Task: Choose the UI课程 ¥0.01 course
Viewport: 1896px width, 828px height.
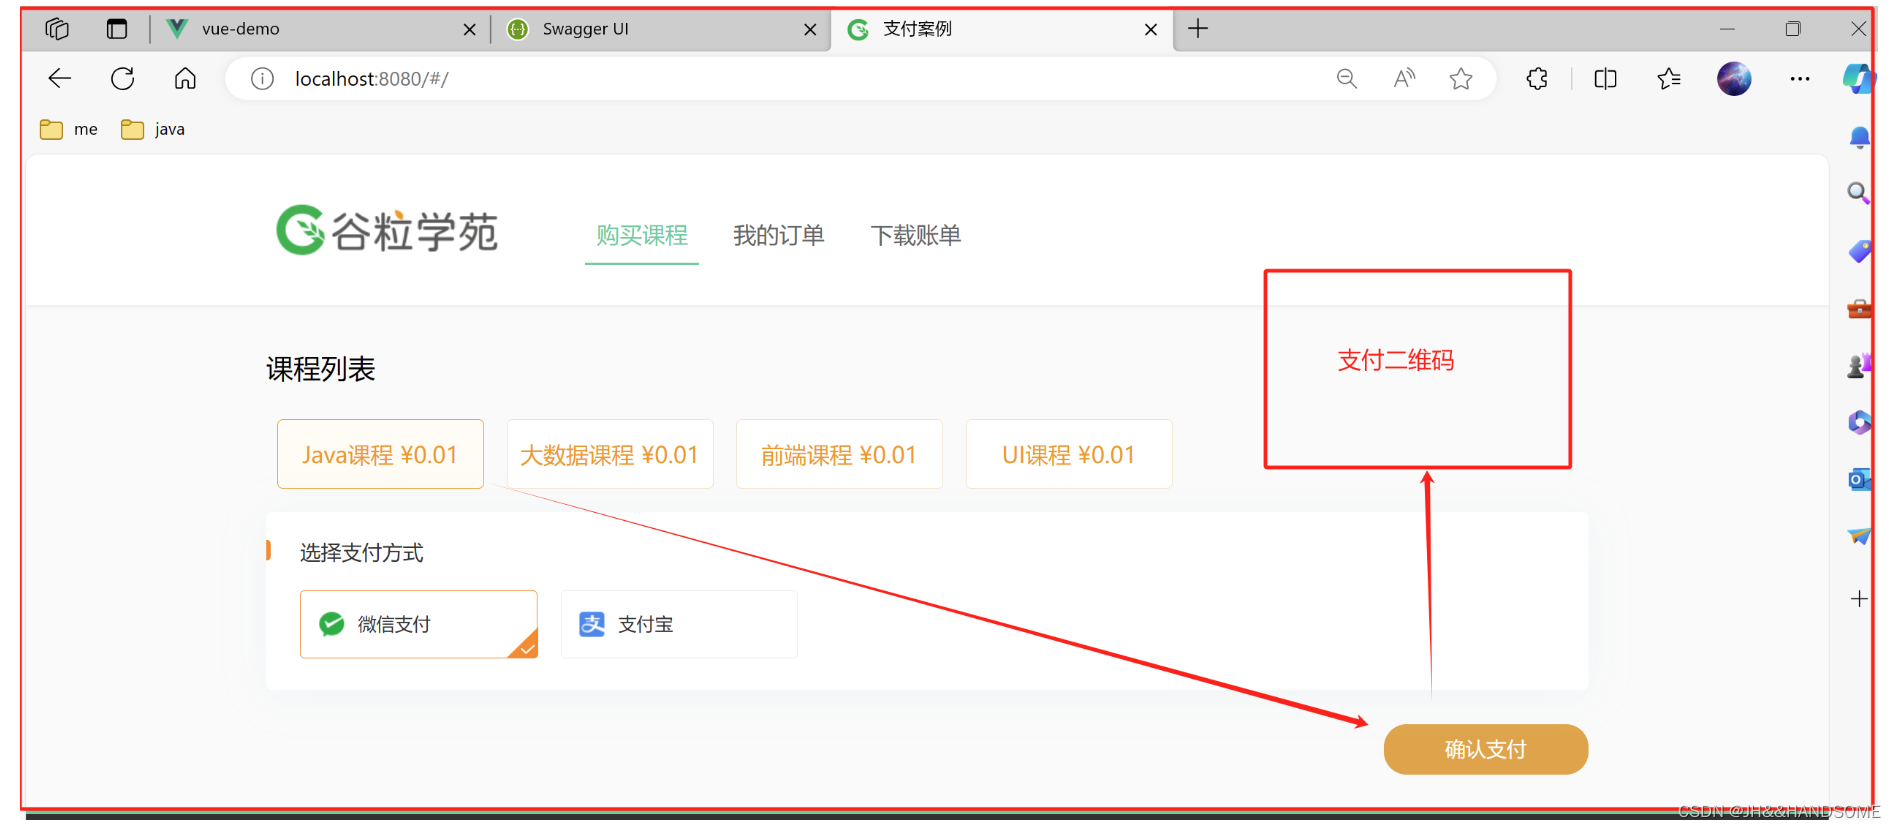Action: click(x=1069, y=454)
